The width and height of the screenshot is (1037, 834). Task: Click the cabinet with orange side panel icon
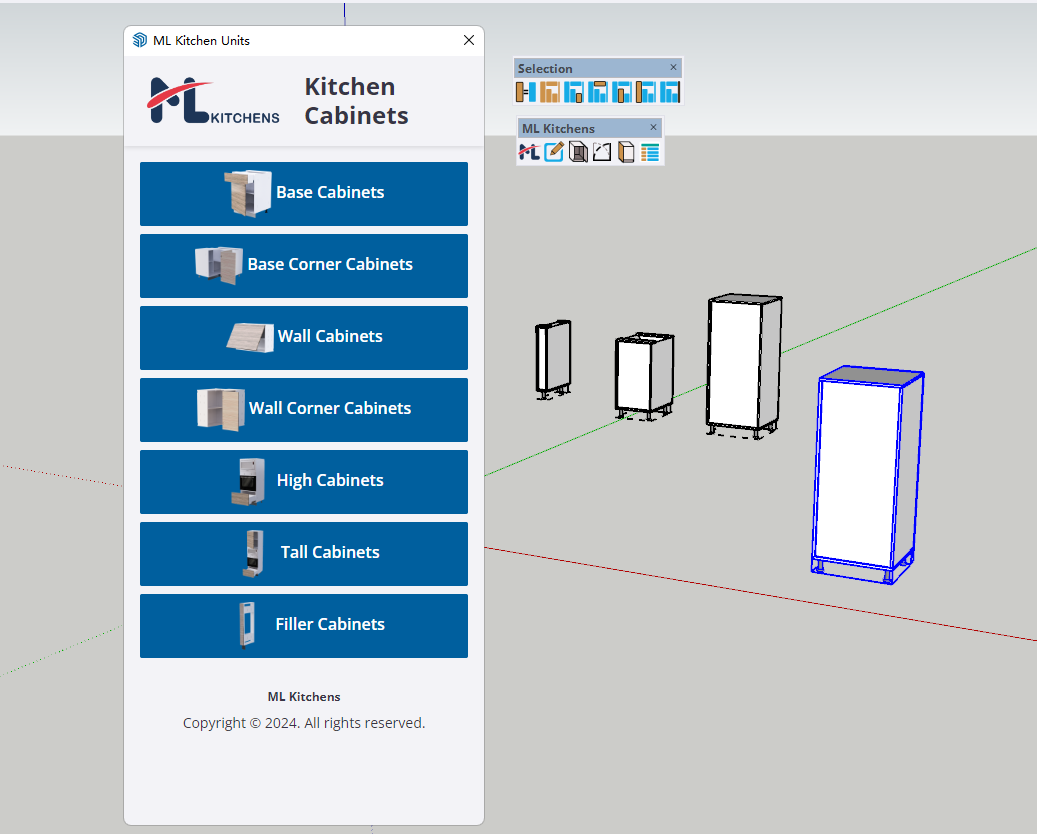(626, 152)
